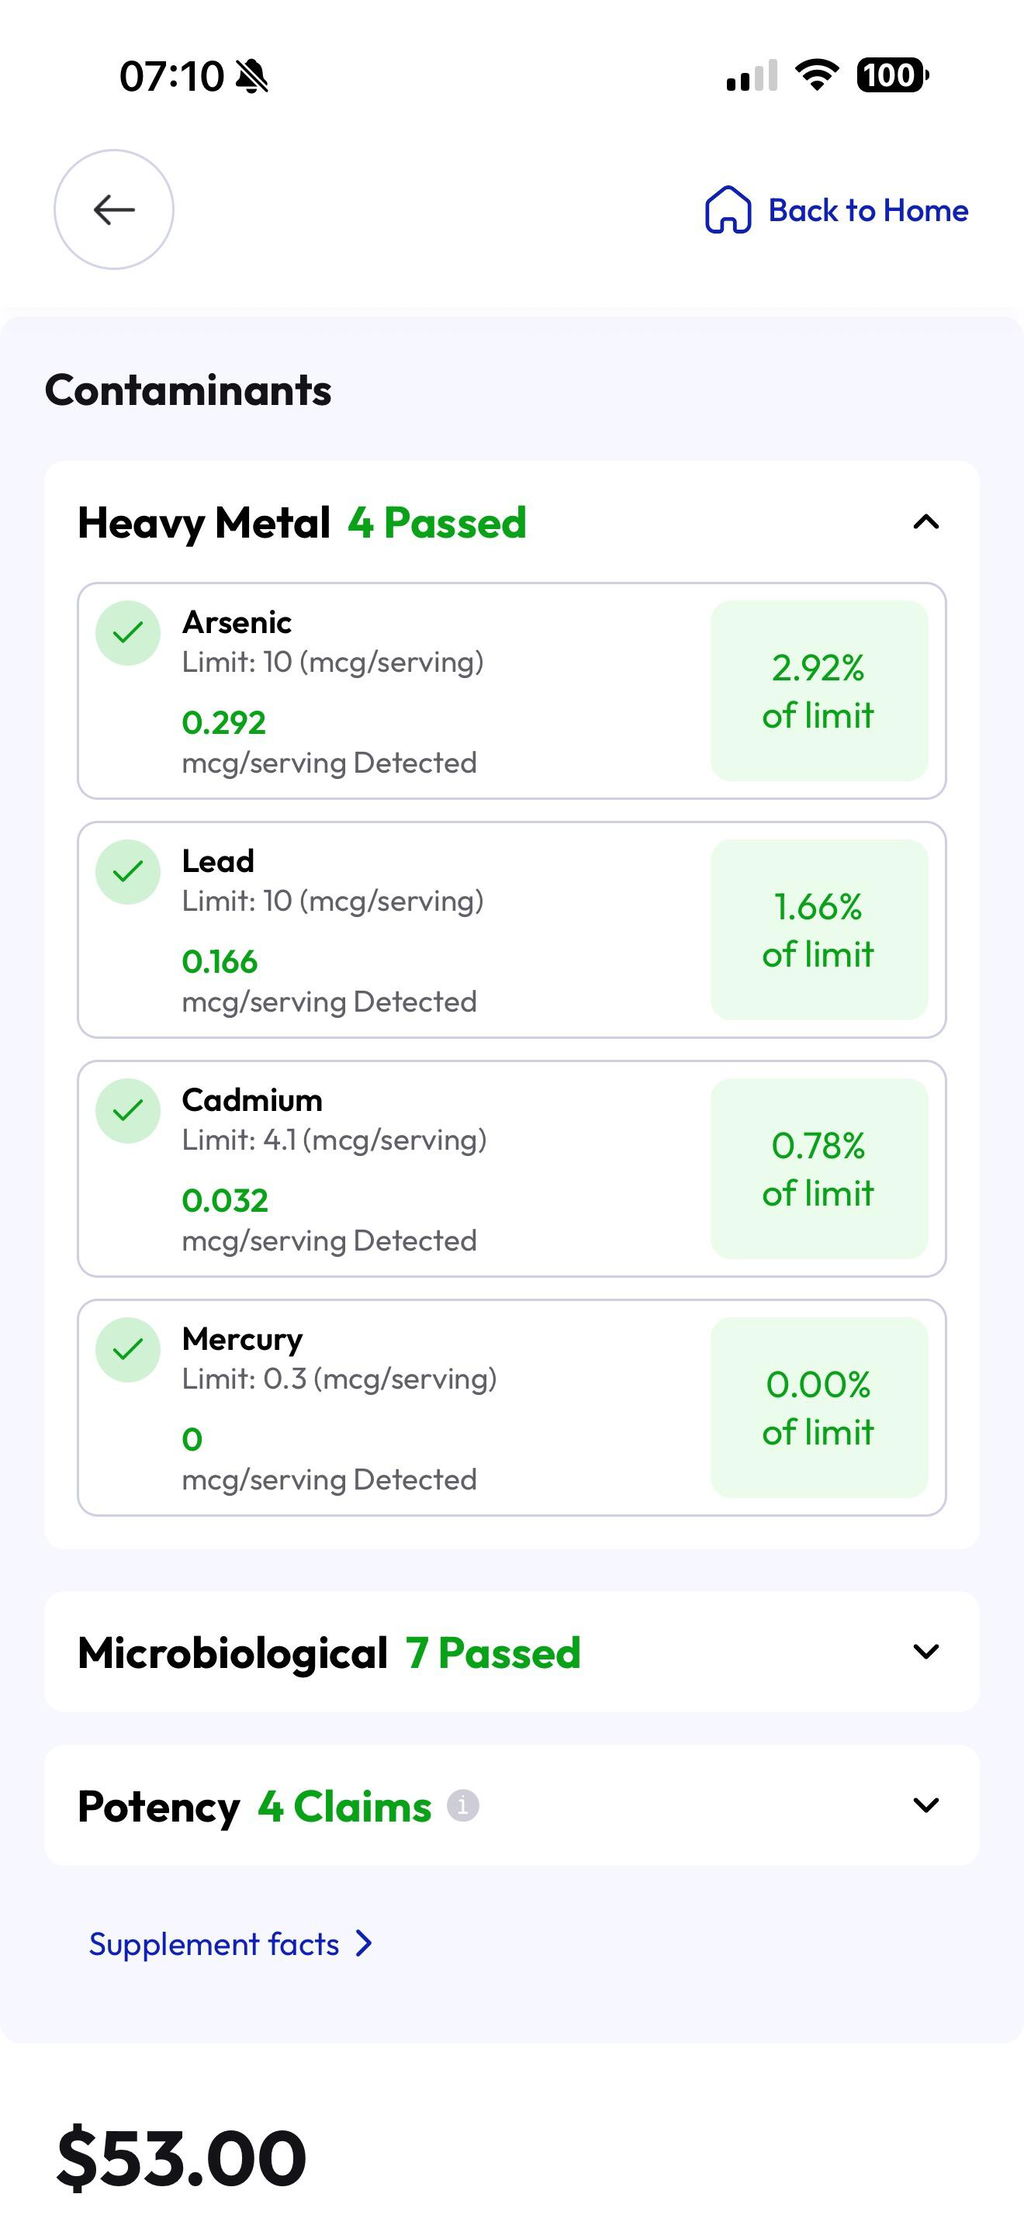This screenshot has height=2225, width=1024.
Task: Tap the battery indicator in status bar
Action: pyautogui.click(x=892, y=75)
